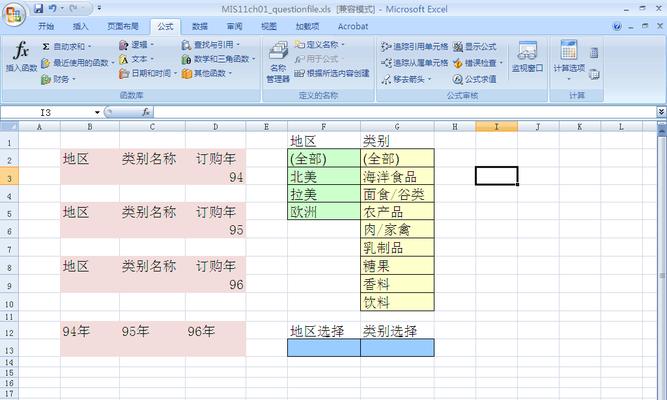Viewport: 667px width, 400px height.
Task: Click inside the Name Box showing I3
Action: pyautogui.click(x=47, y=112)
